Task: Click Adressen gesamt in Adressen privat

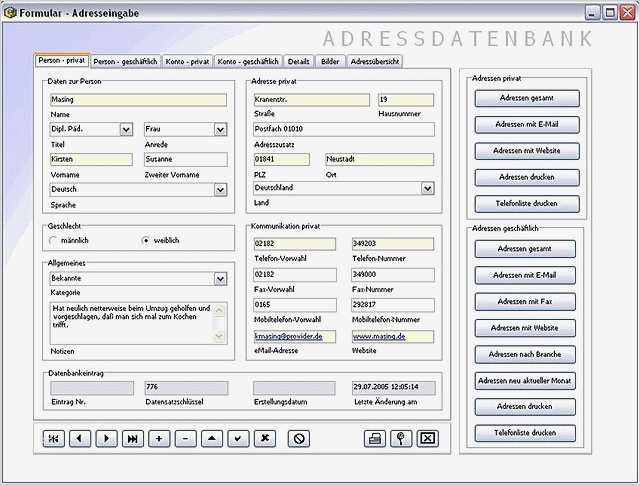Action: coord(527,98)
